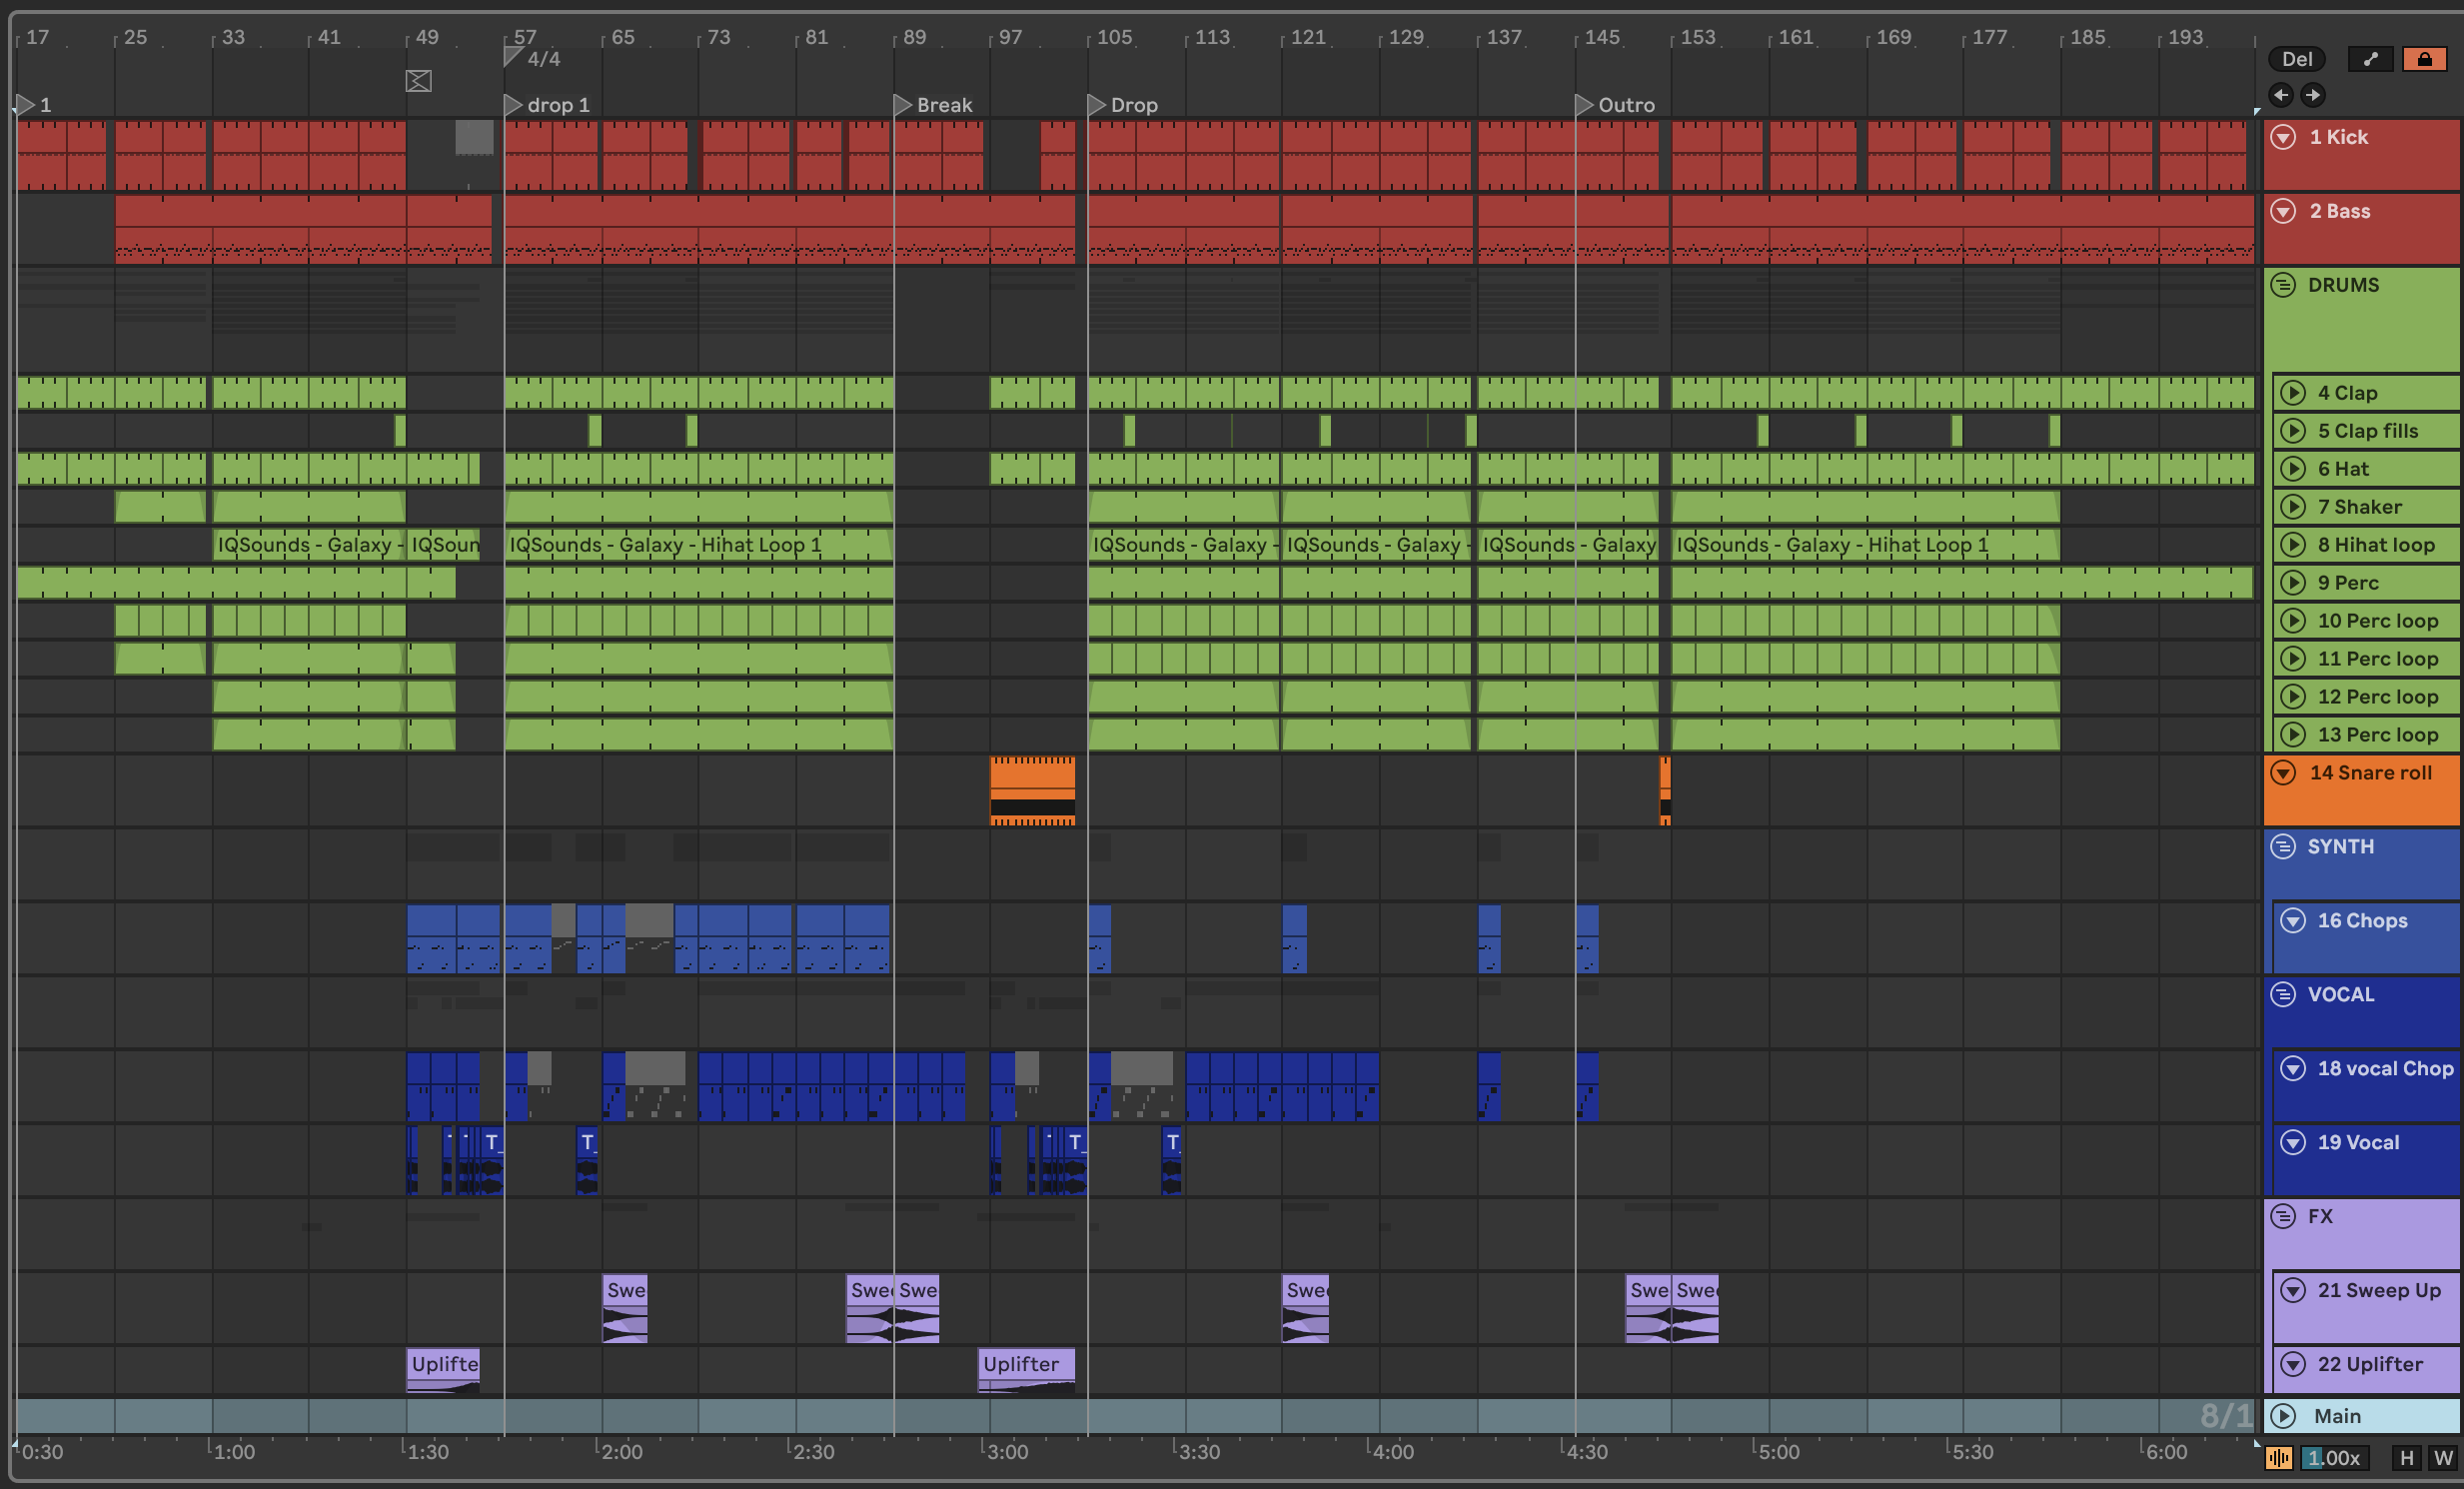Viewport: 2464px width, 1489px height.
Task: Click the Del locator button
Action: pos(2296,59)
